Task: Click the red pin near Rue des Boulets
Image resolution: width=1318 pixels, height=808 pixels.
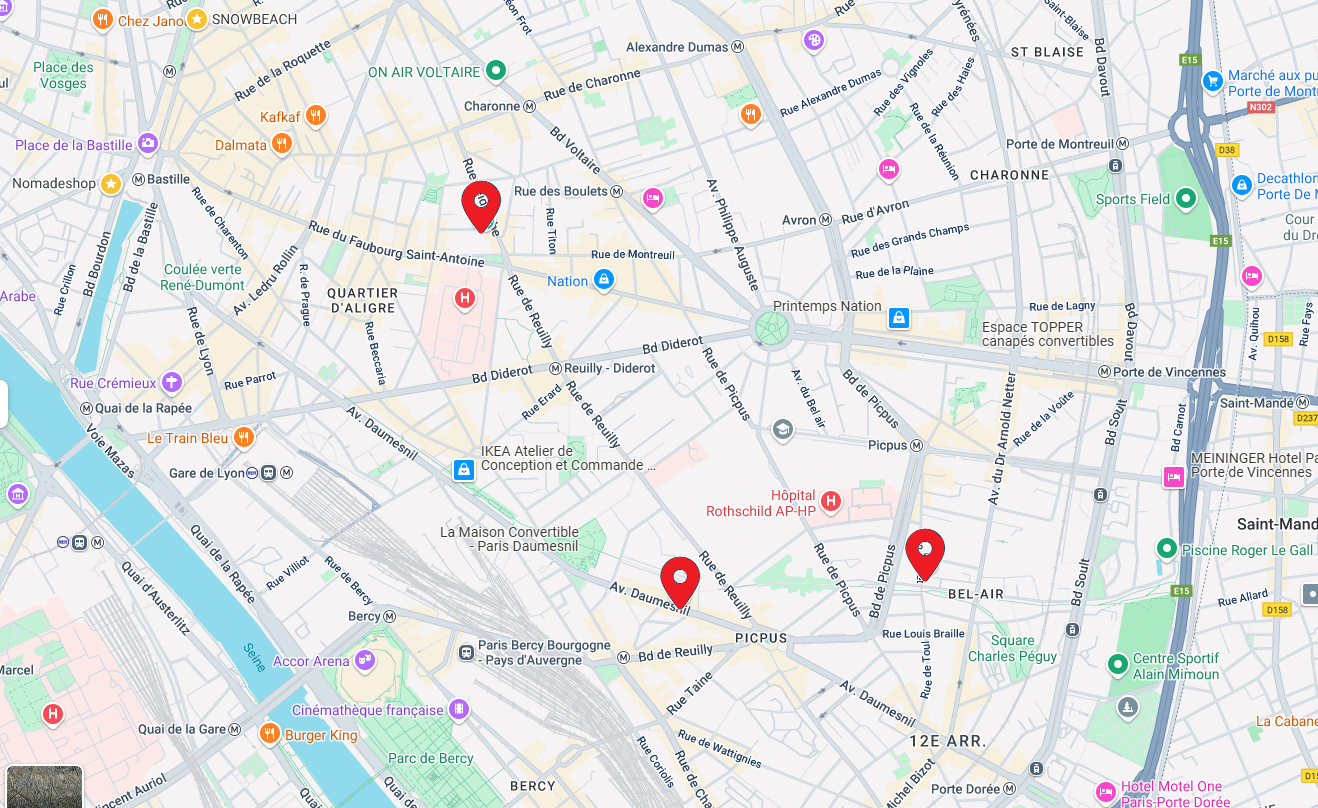Action: click(x=481, y=206)
